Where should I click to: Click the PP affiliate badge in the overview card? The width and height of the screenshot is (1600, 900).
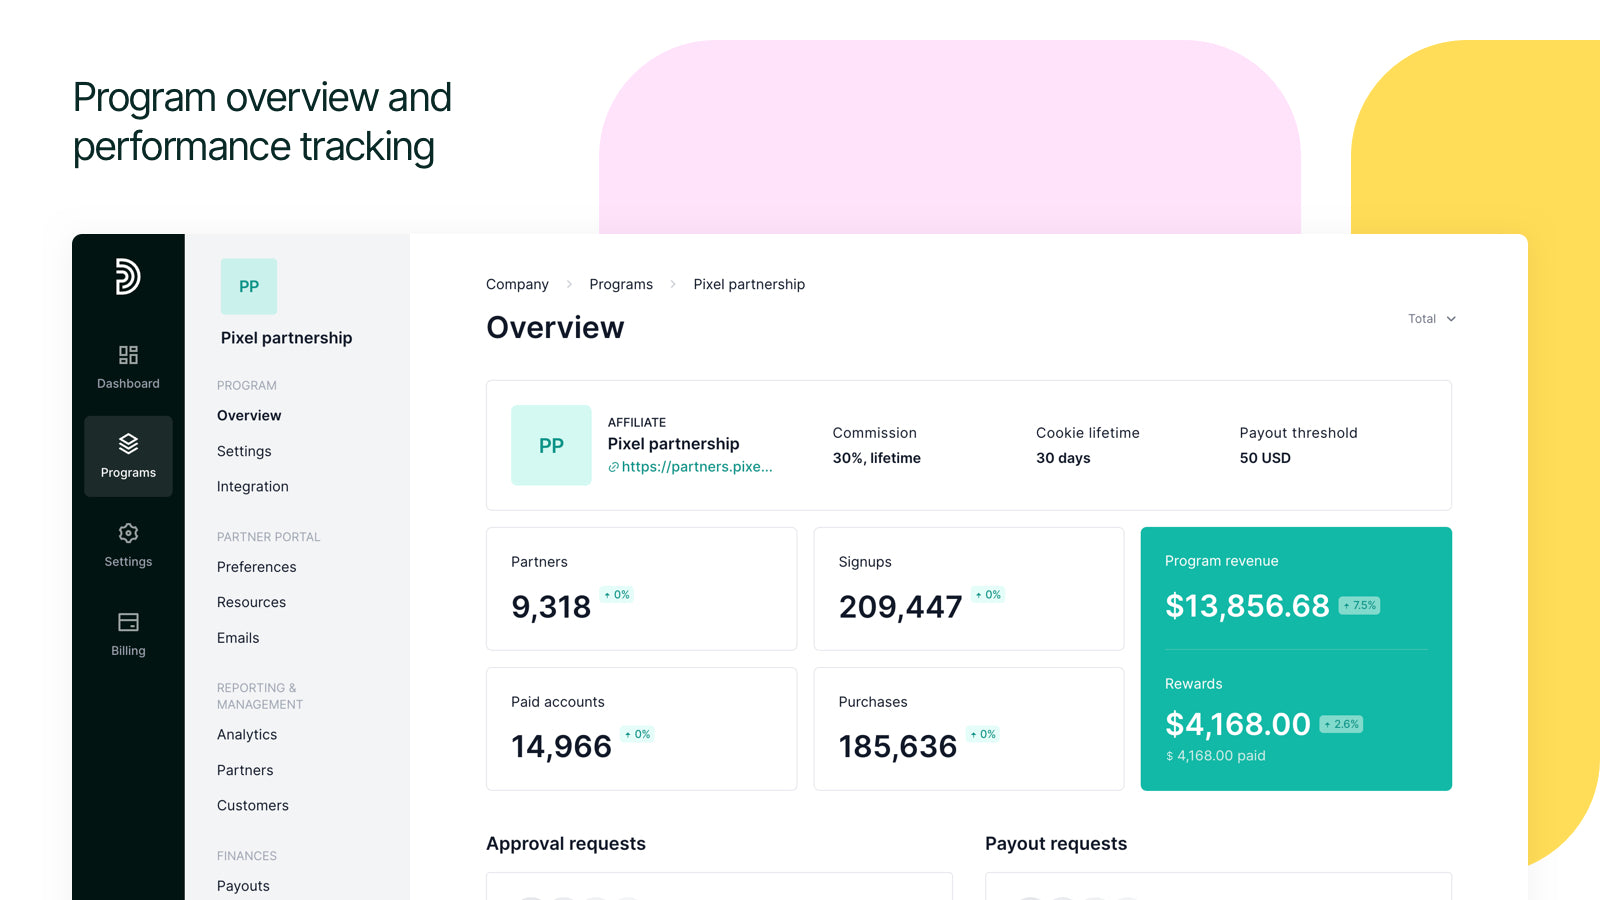(551, 445)
